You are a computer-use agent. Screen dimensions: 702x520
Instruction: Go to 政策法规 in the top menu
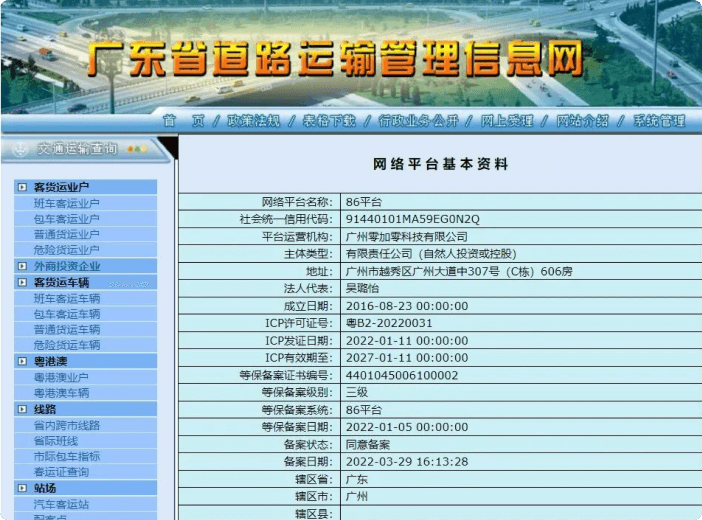(x=253, y=121)
